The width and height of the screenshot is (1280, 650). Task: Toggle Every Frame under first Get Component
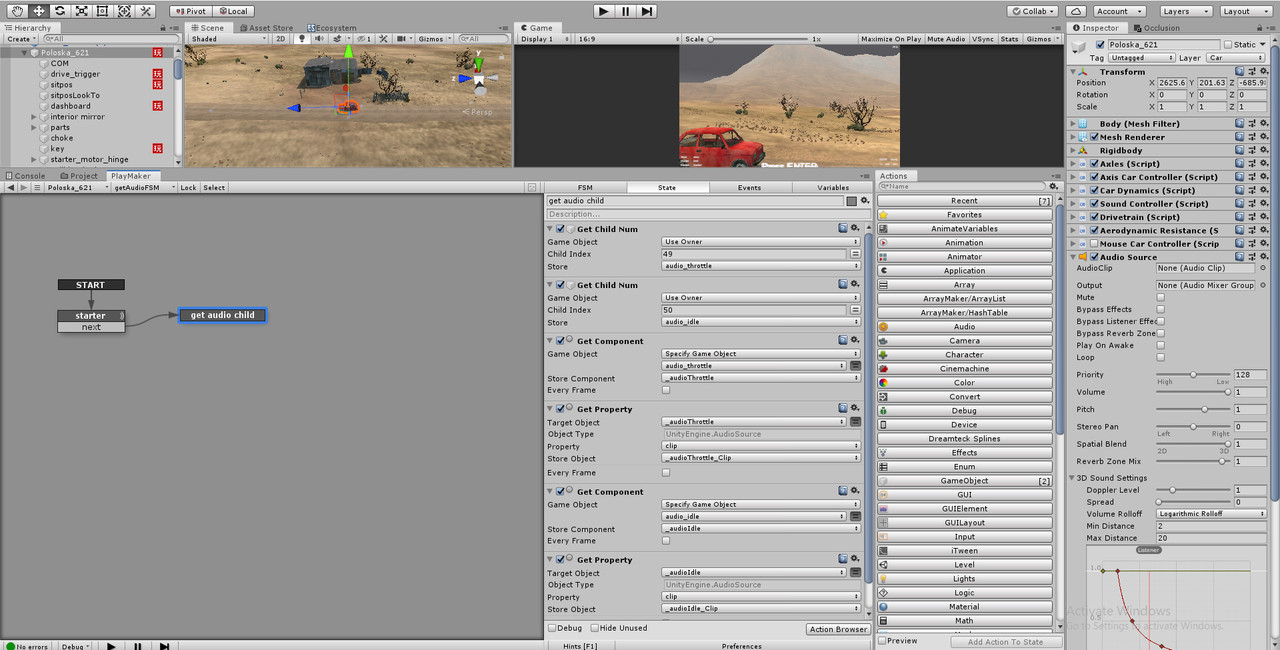[666, 390]
